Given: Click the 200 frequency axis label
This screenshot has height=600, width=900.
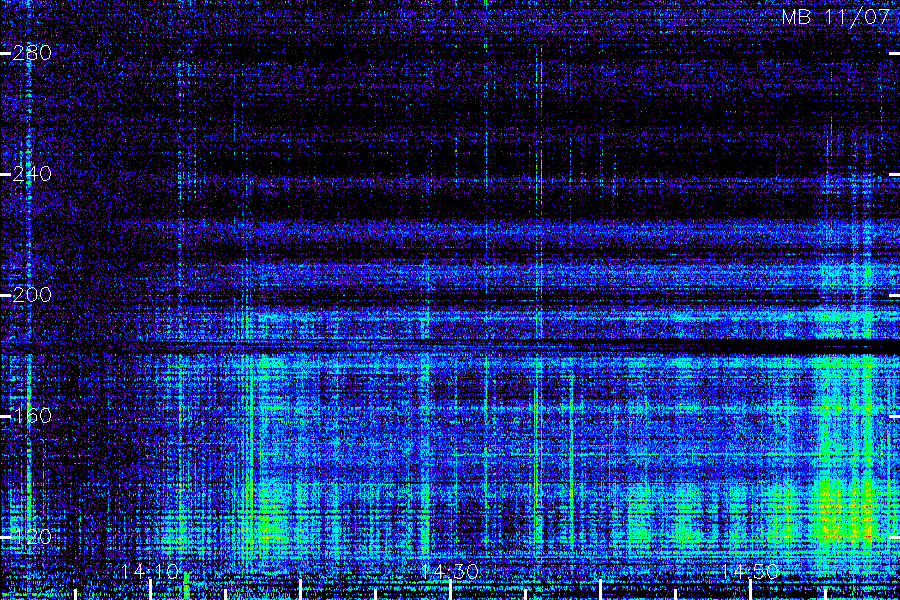Looking at the screenshot, I should 32,295.
